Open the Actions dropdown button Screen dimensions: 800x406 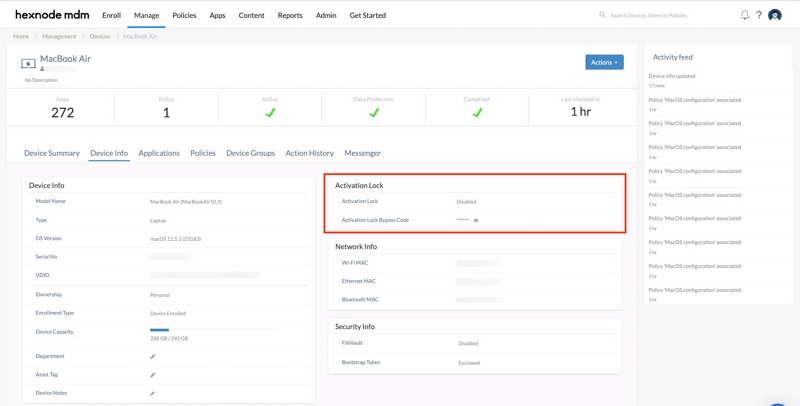click(x=604, y=62)
